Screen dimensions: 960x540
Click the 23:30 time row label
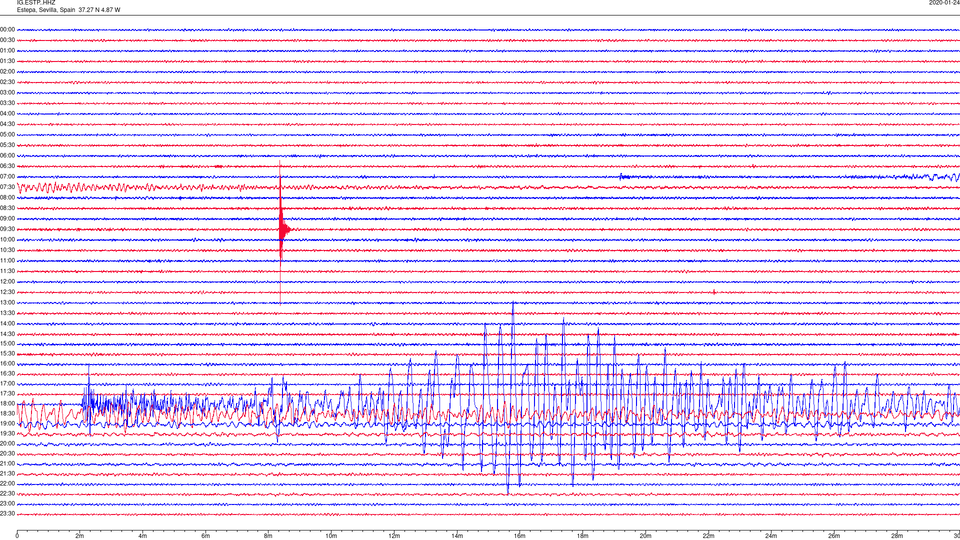tap(7, 514)
